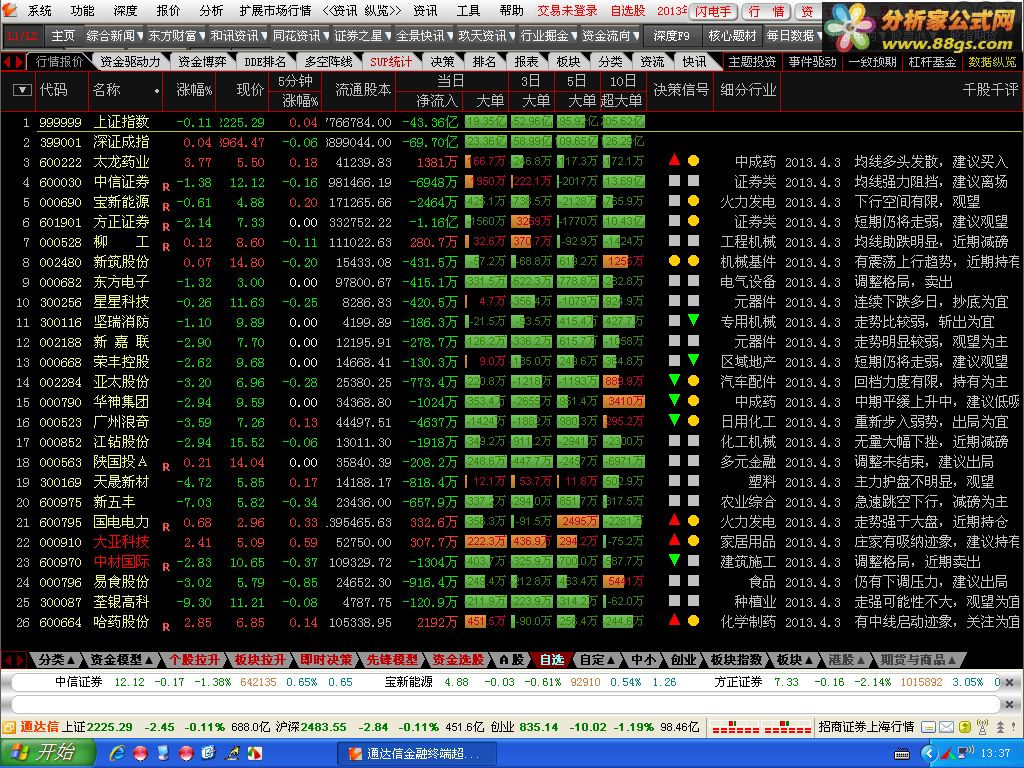
Task: Open the 期货与商品 bottom tab
Action: (x=918, y=660)
